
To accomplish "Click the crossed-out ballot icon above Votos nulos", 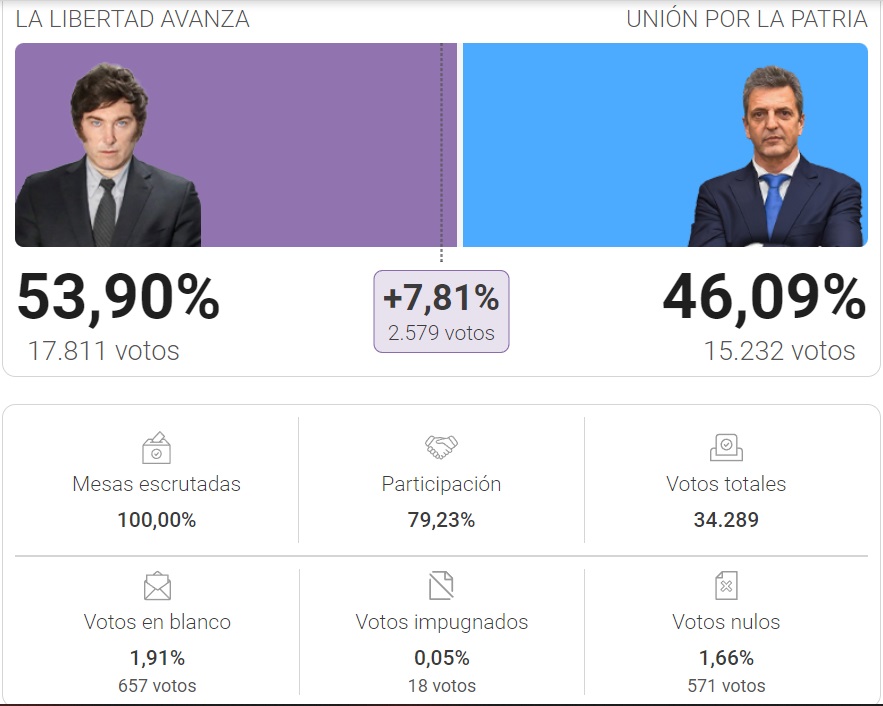I will click(x=726, y=585).
